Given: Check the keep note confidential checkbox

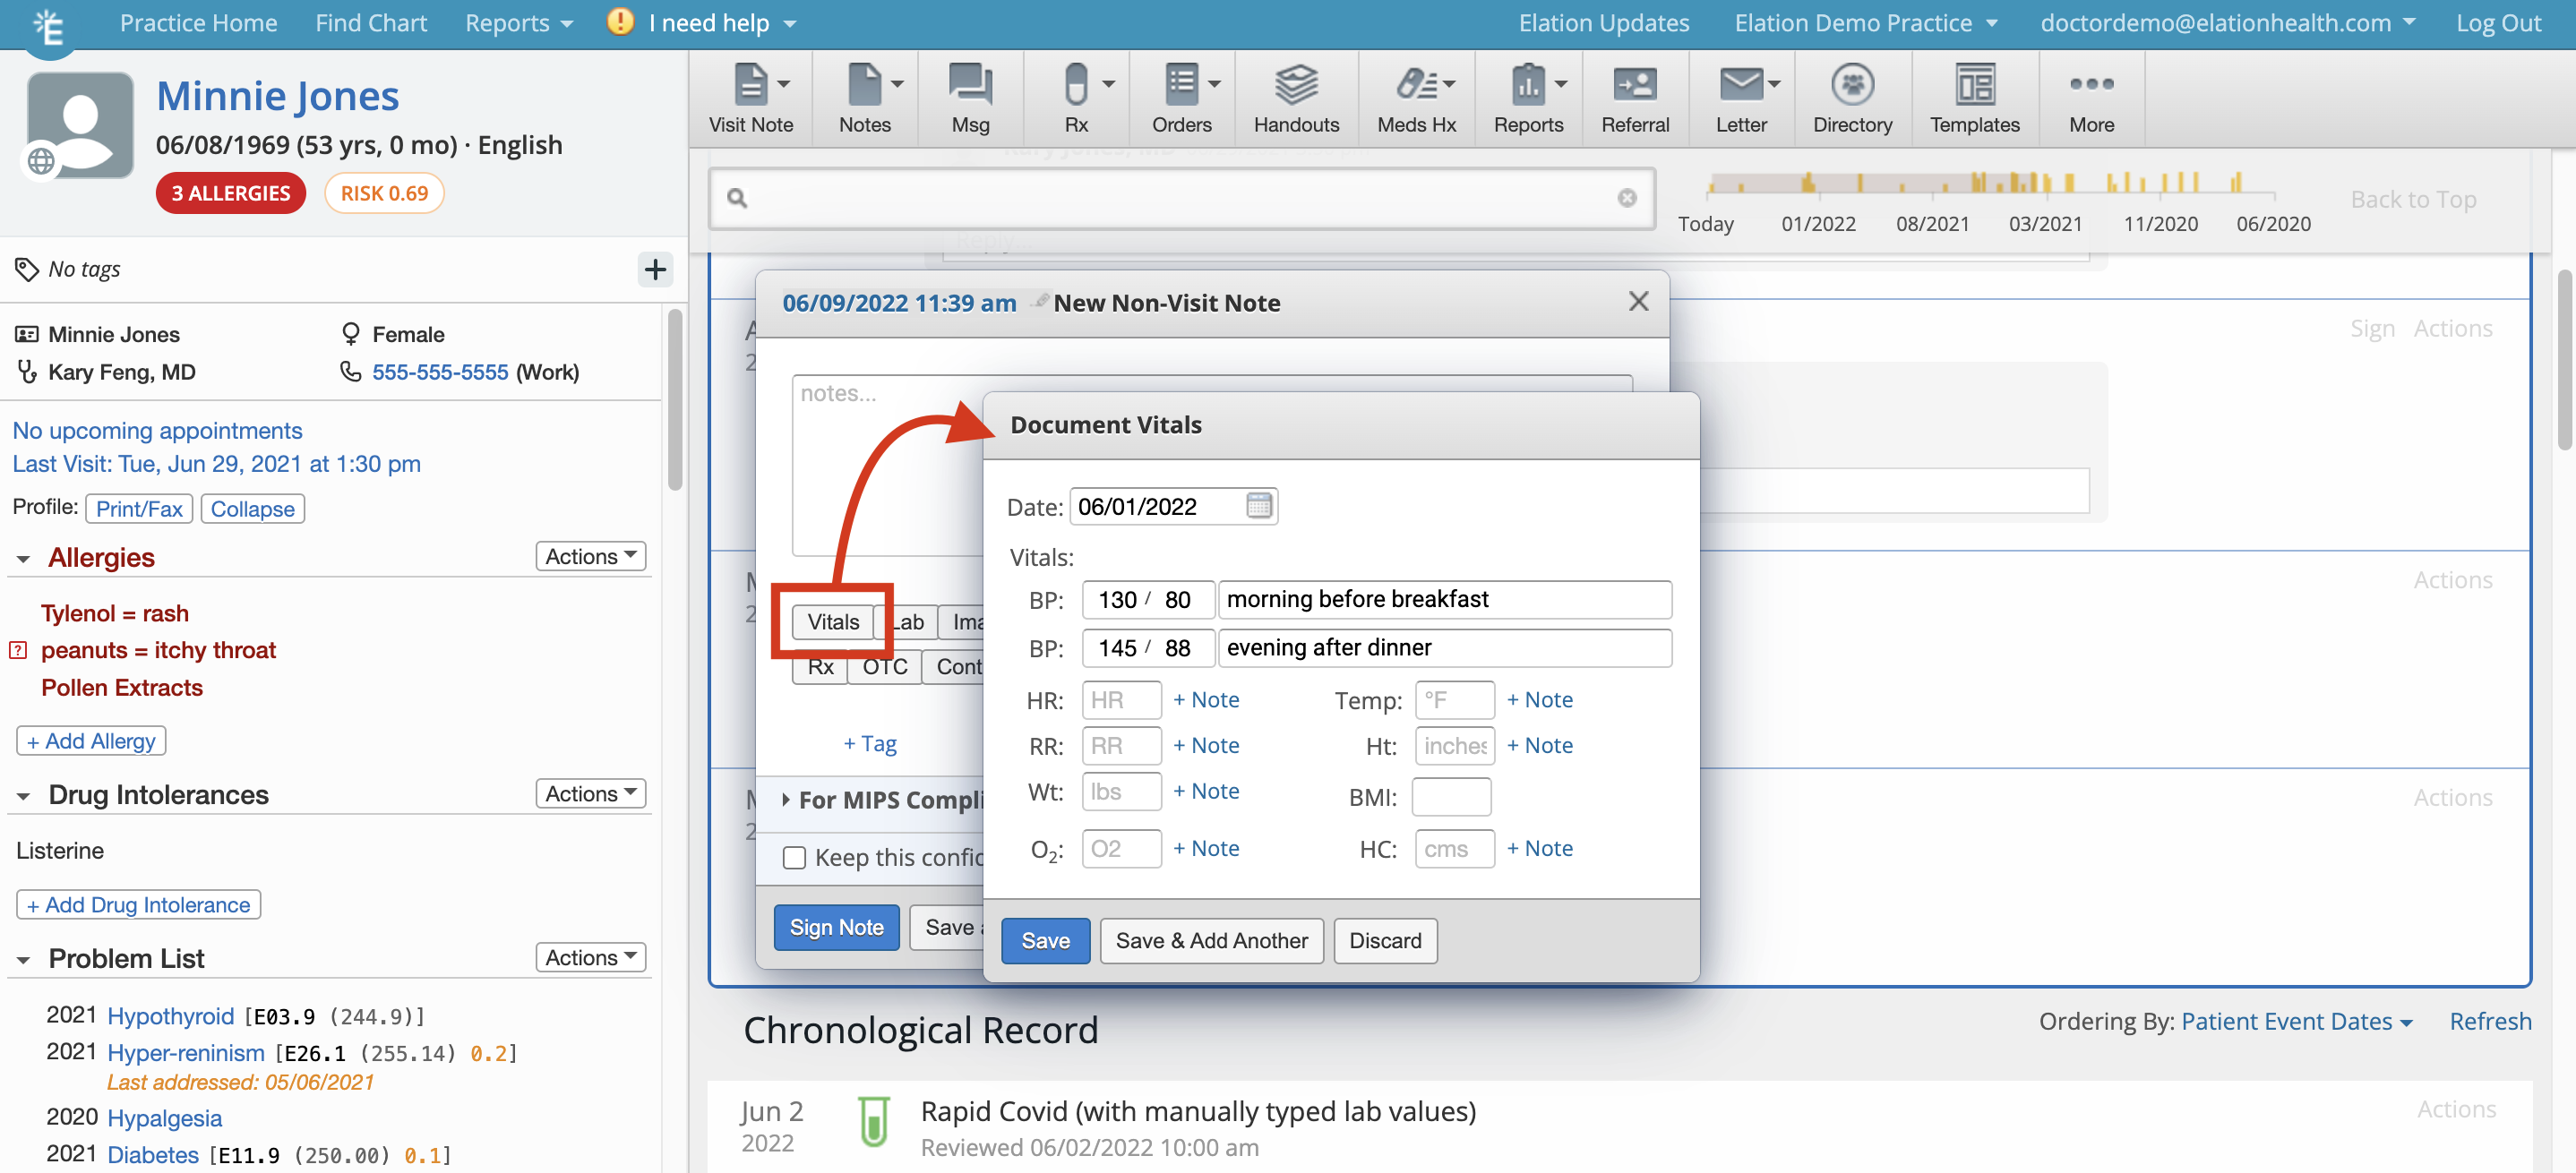Looking at the screenshot, I should (x=795, y=857).
